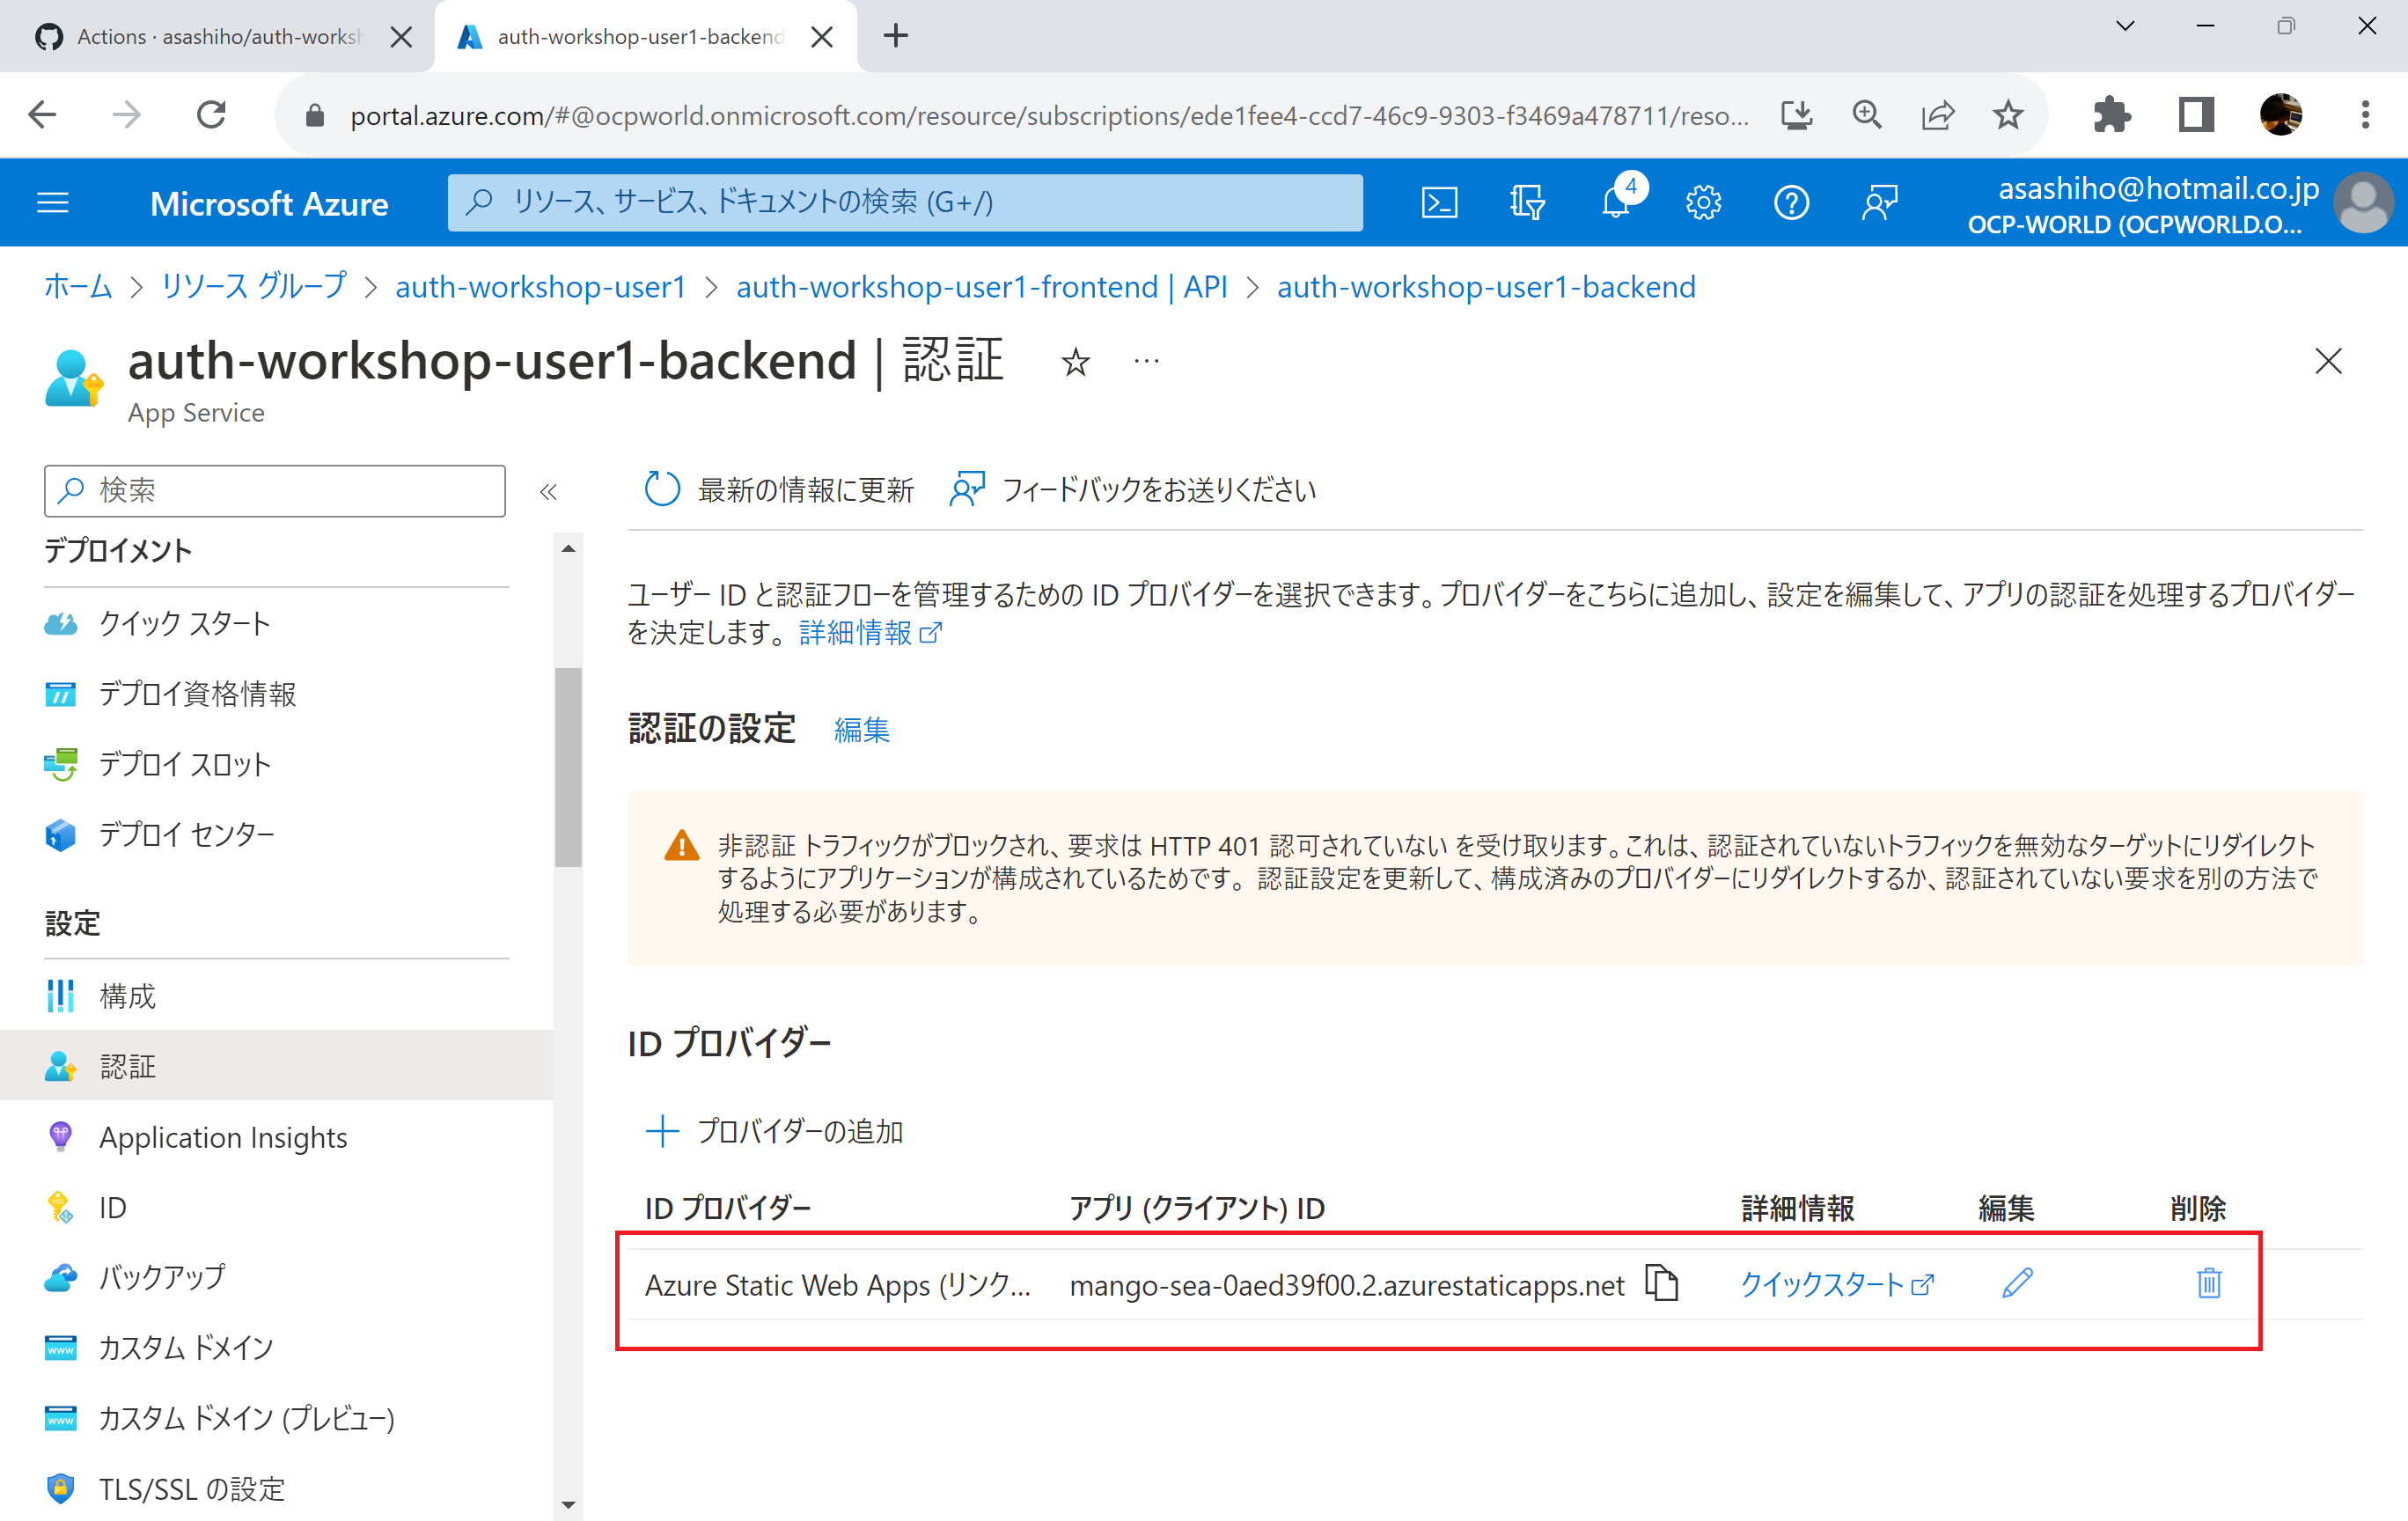Image resolution: width=2408 pixels, height=1521 pixels.
Task: Open the Azure portal settings gear
Action: (1703, 202)
